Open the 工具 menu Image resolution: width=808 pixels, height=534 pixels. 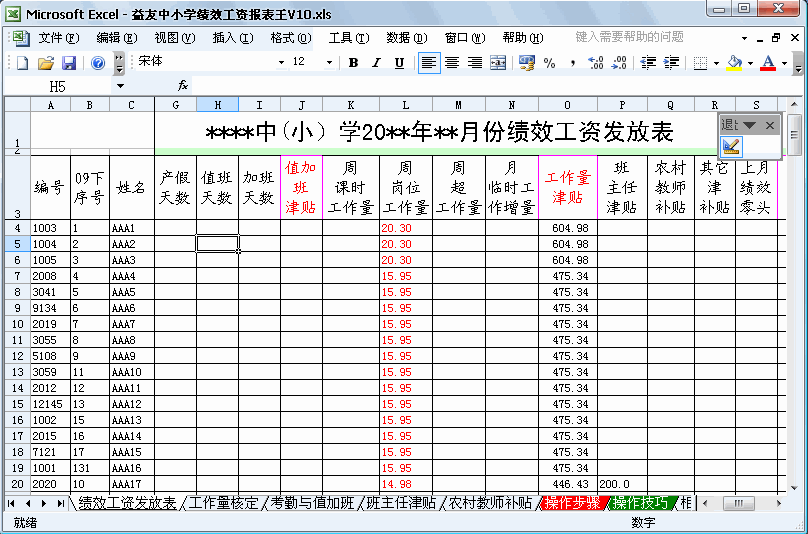coord(349,38)
